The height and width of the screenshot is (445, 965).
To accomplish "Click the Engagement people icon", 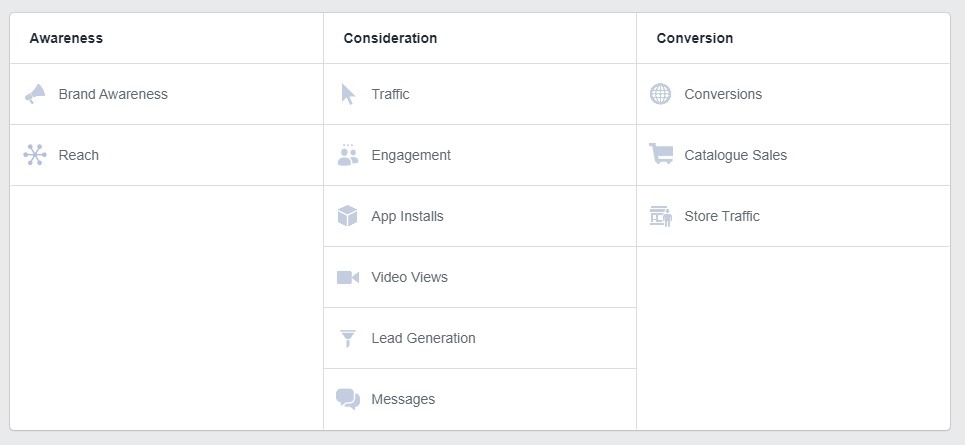I will coord(348,155).
